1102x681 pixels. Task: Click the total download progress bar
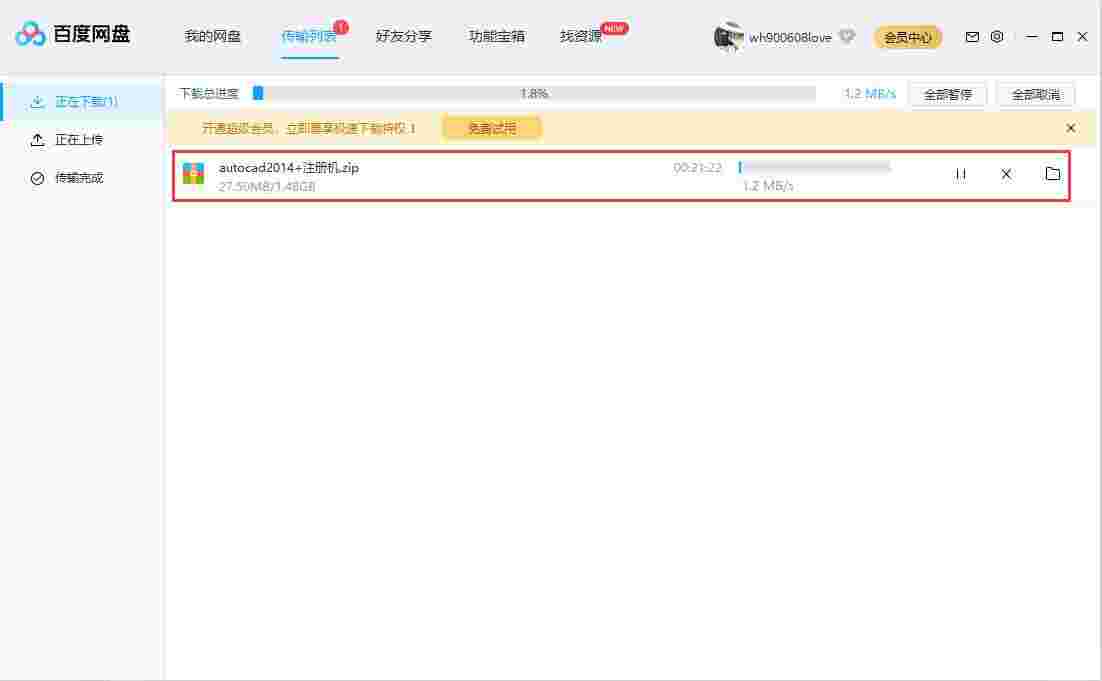click(534, 93)
